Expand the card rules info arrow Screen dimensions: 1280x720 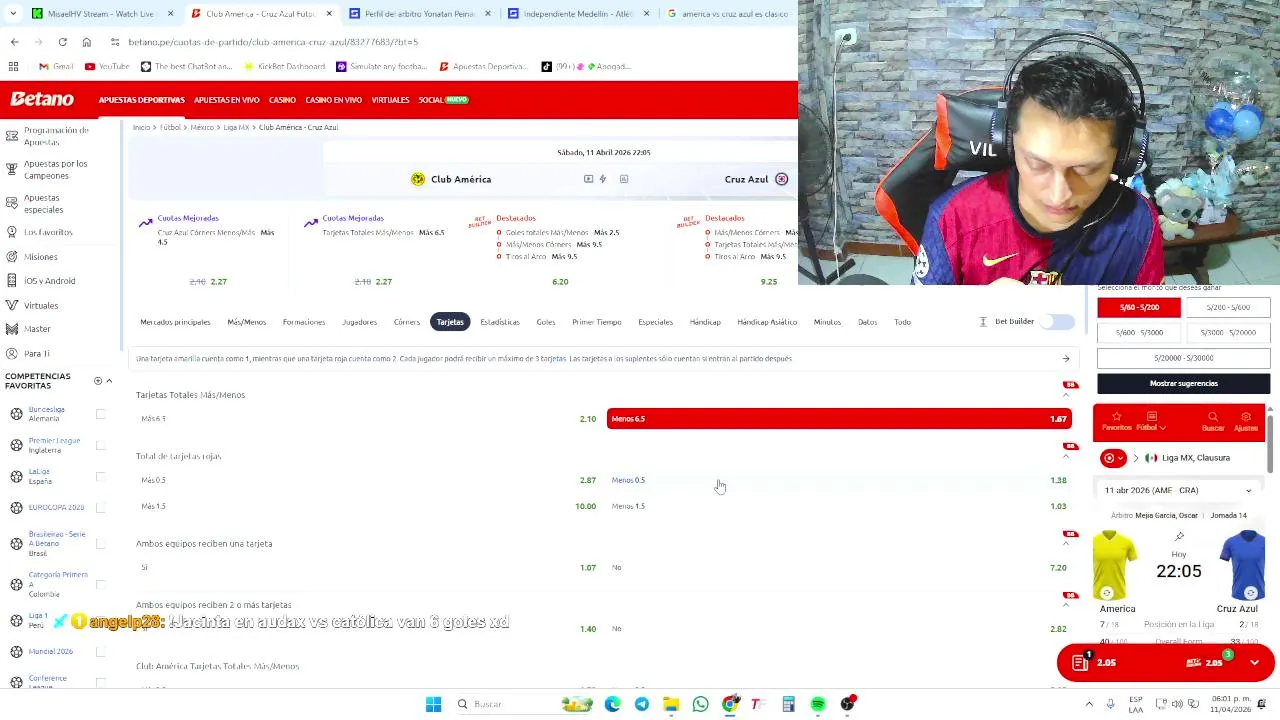pyautogui.click(x=1066, y=358)
